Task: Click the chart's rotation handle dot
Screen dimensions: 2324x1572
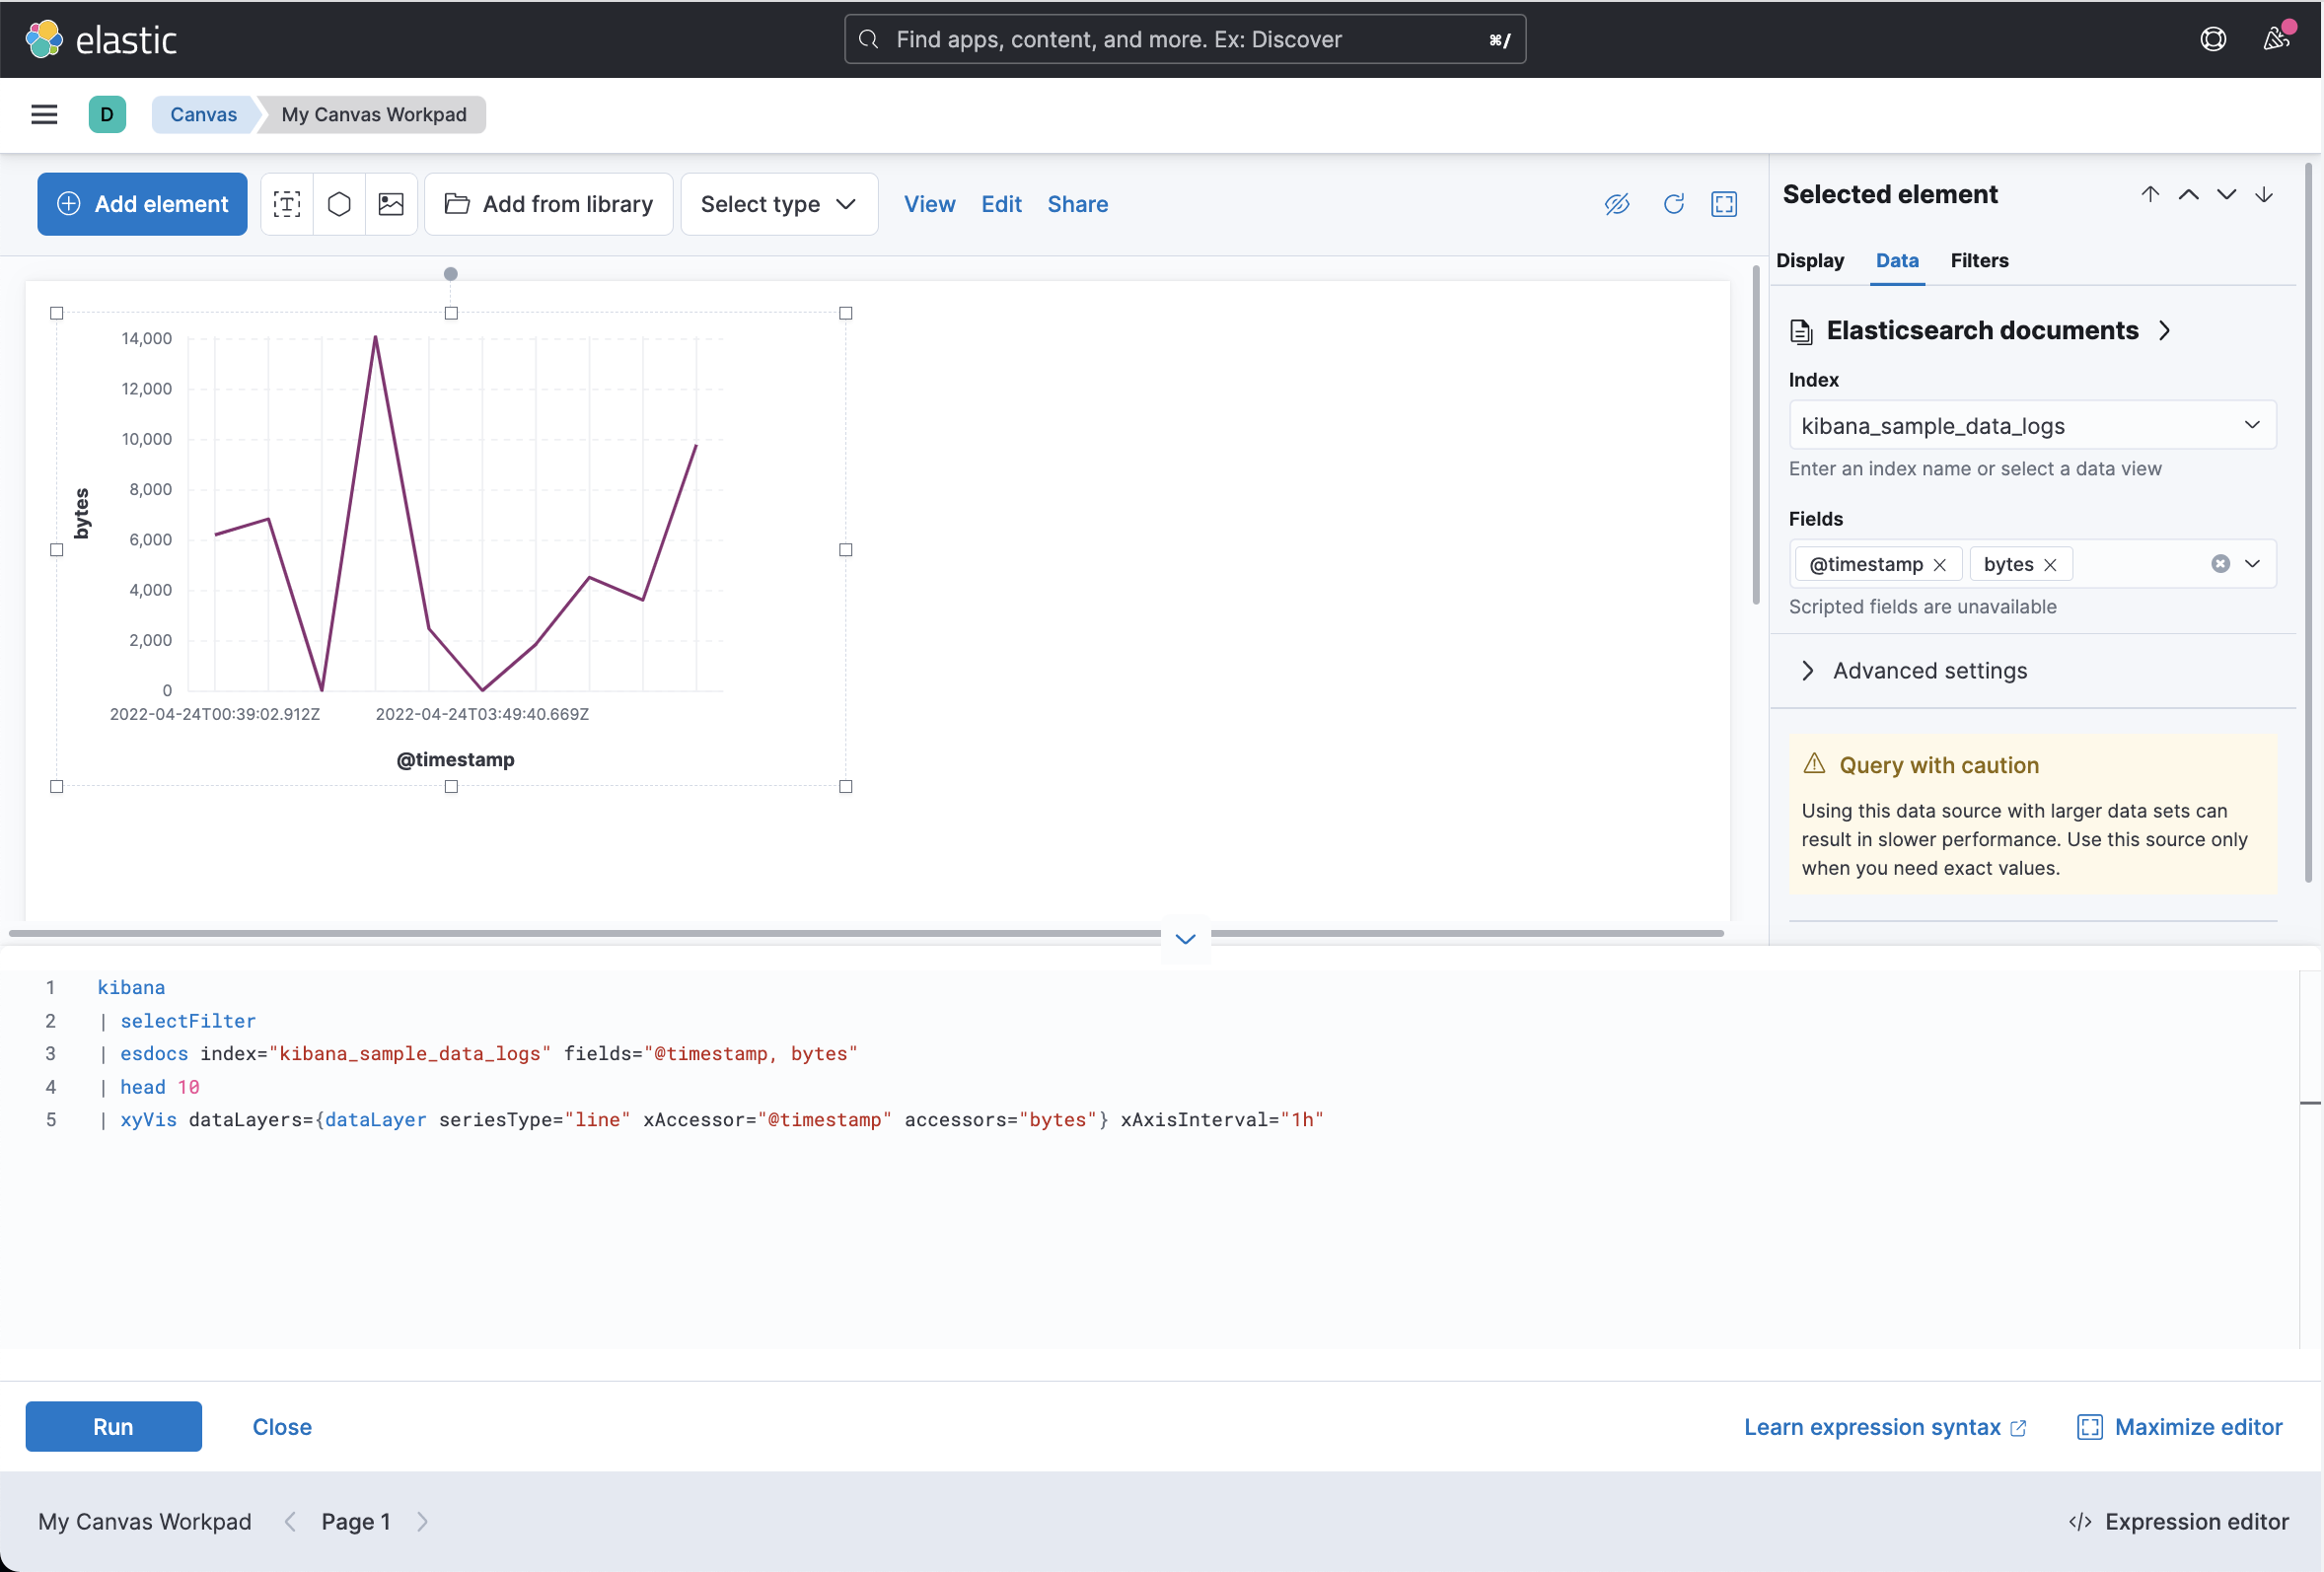Action: click(451, 274)
